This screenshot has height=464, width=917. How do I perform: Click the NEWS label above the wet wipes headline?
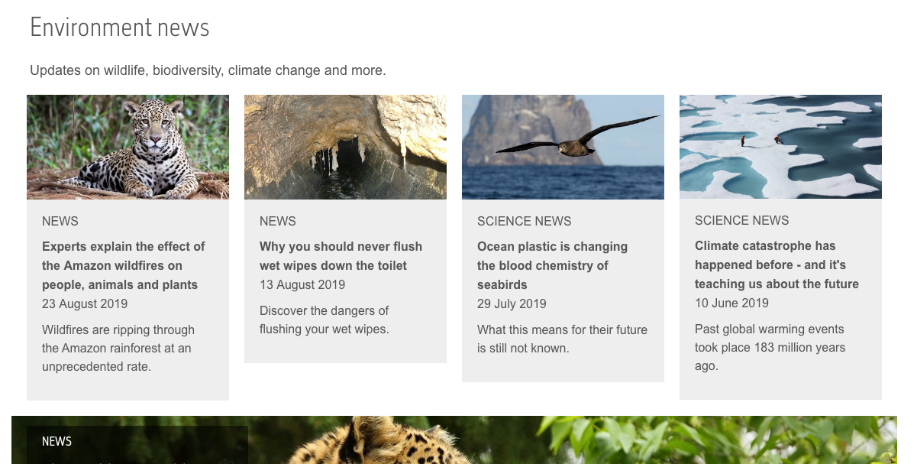pos(277,221)
